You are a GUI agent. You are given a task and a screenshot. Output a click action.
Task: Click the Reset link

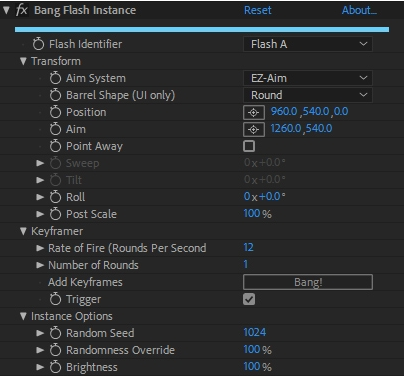[257, 10]
